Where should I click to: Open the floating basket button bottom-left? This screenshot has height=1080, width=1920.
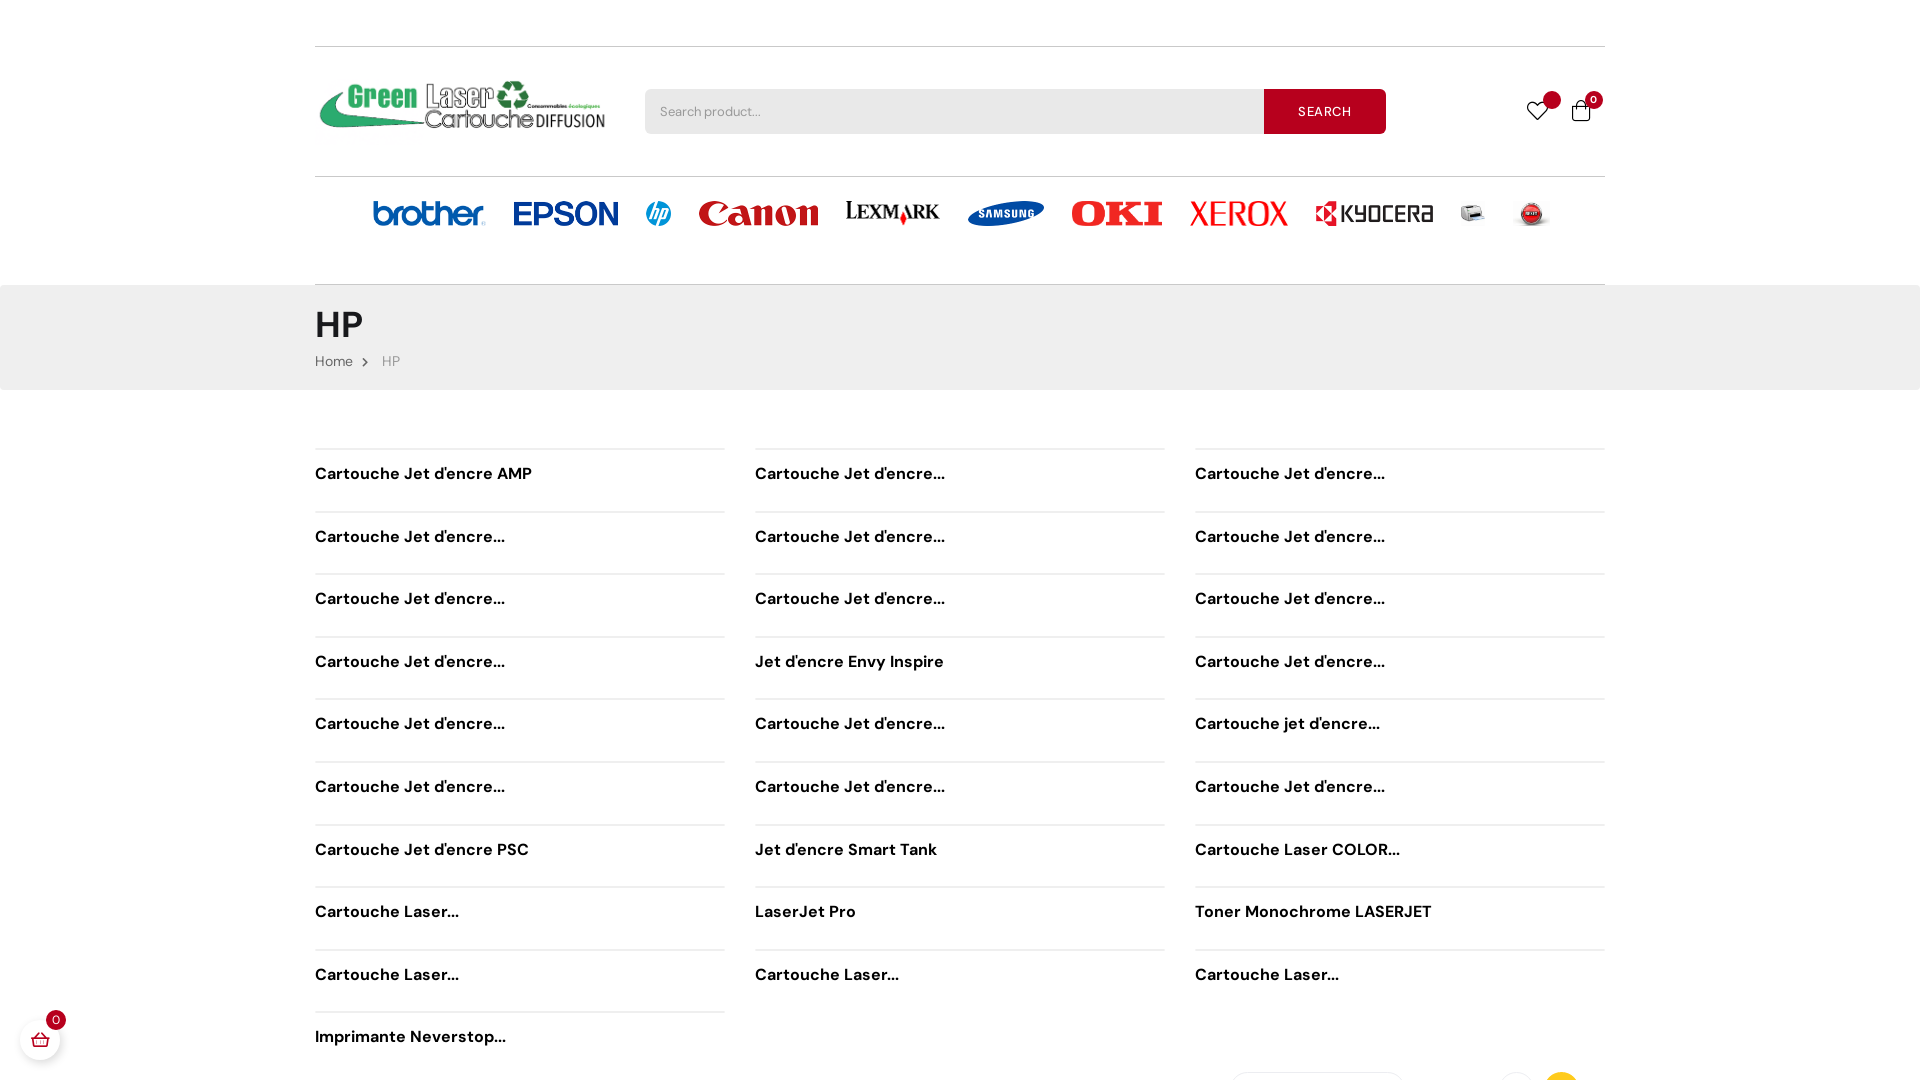point(40,1040)
